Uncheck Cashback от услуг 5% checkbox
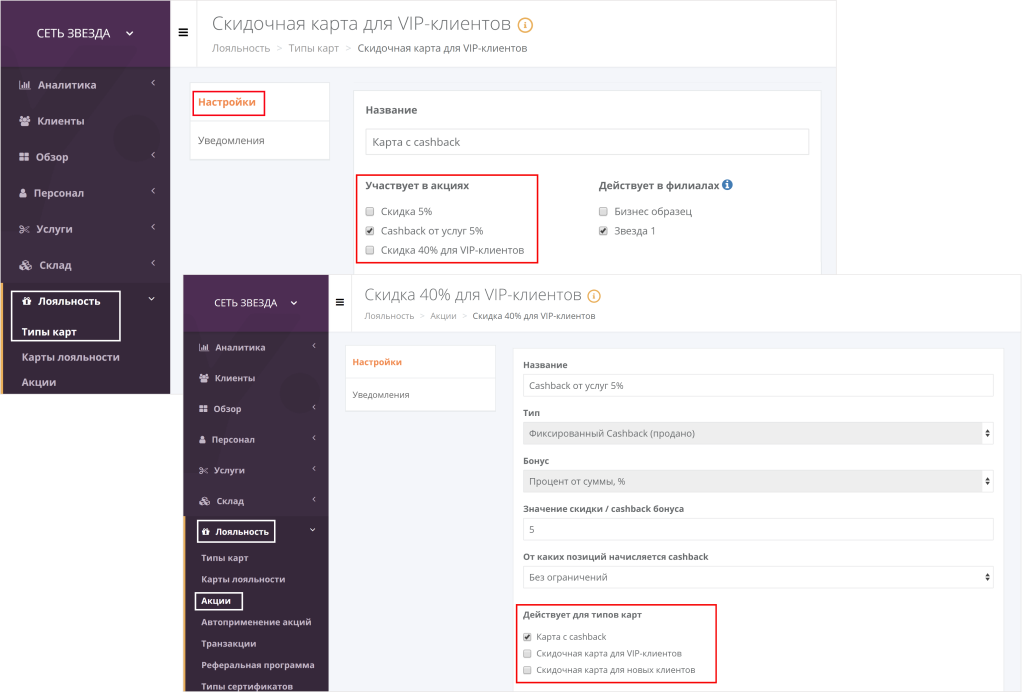Image resolution: width=1022 pixels, height=692 pixels. click(370, 231)
